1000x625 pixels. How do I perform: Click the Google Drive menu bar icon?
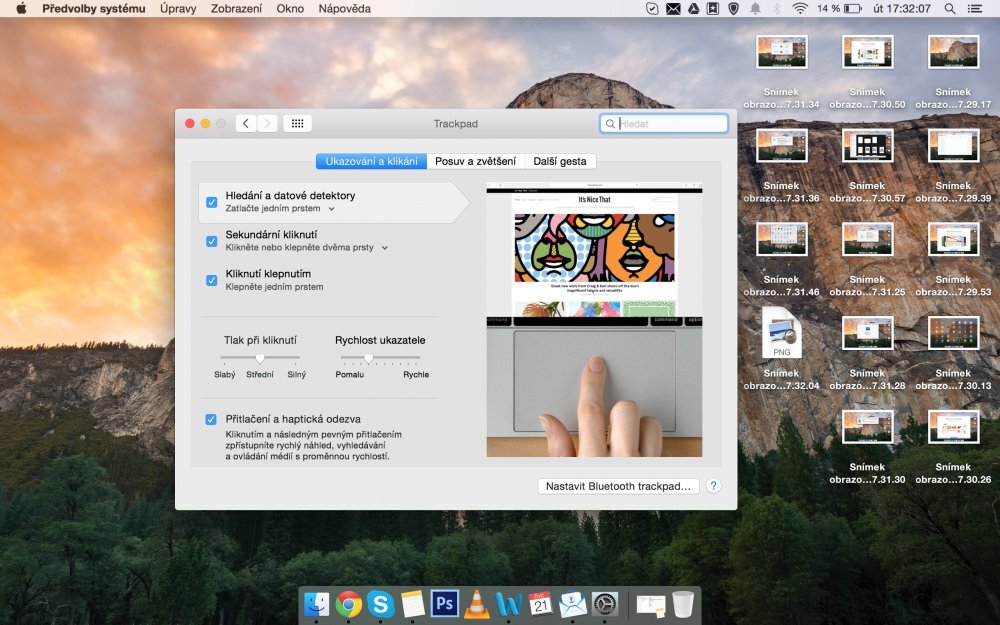click(x=693, y=9)
